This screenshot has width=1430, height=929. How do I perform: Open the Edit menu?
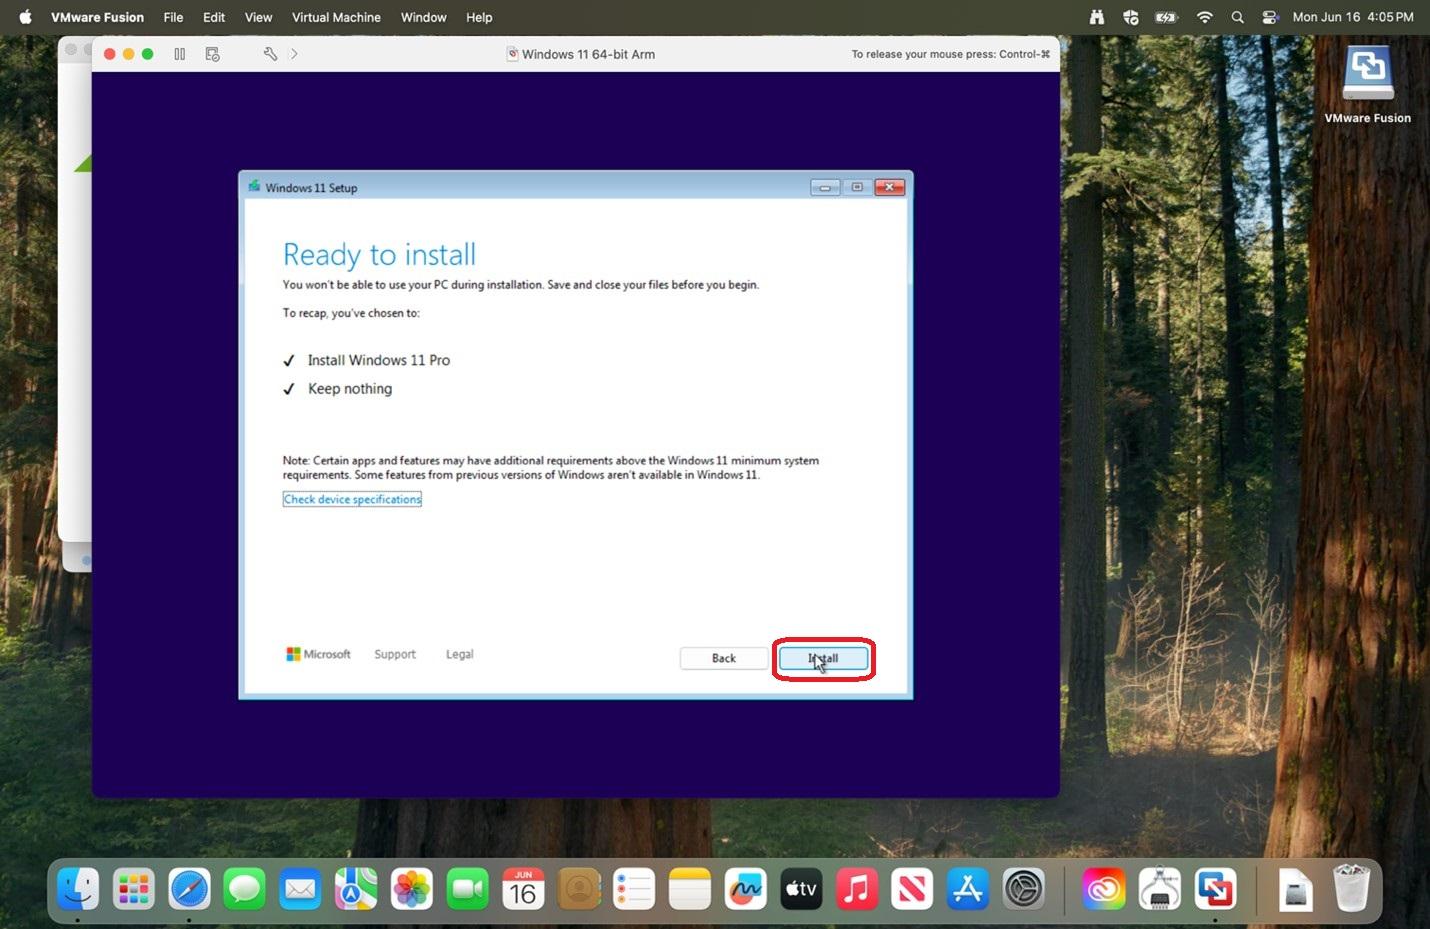click(x=214, y=17)
